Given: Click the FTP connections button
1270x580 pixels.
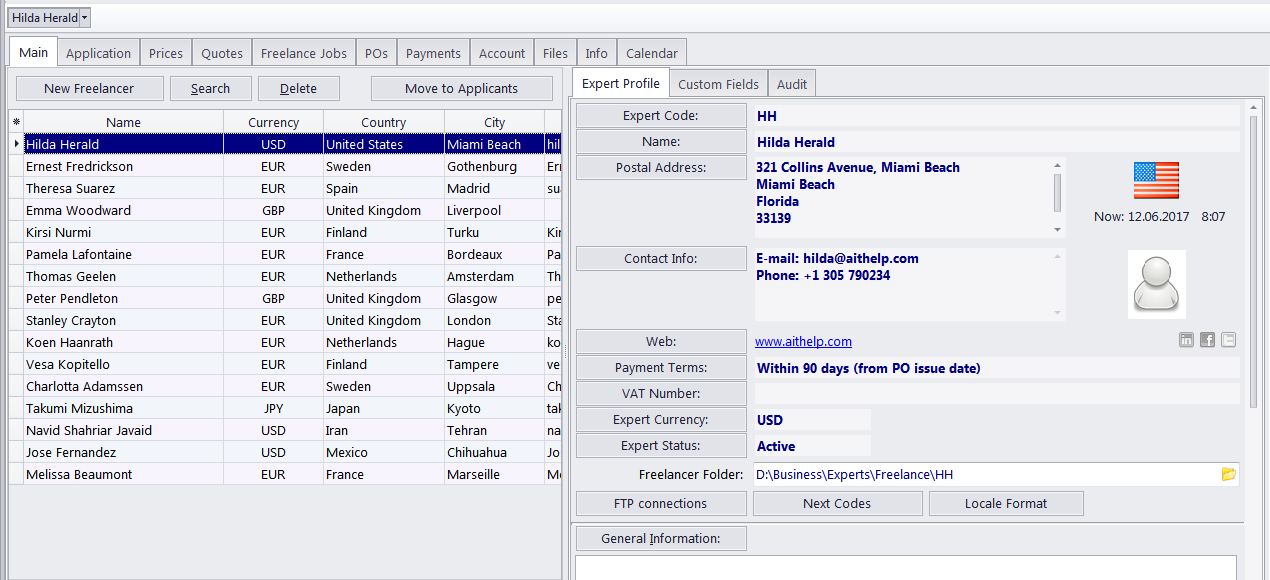Looking at the screenshot, I should [660, 503].
